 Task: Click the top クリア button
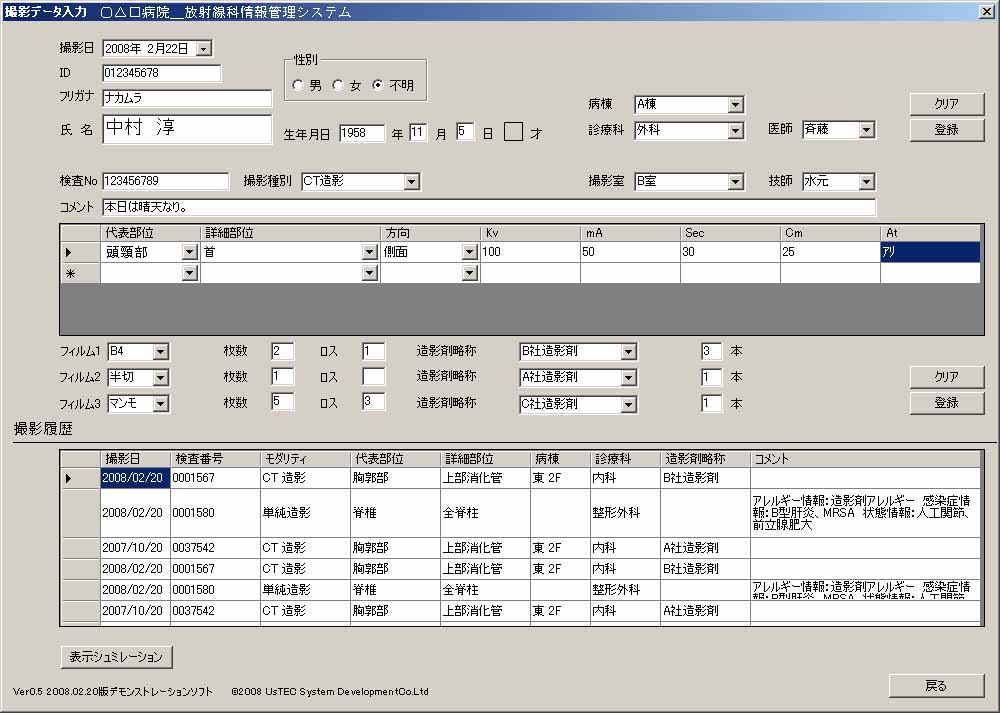click(x=946, y=104)
